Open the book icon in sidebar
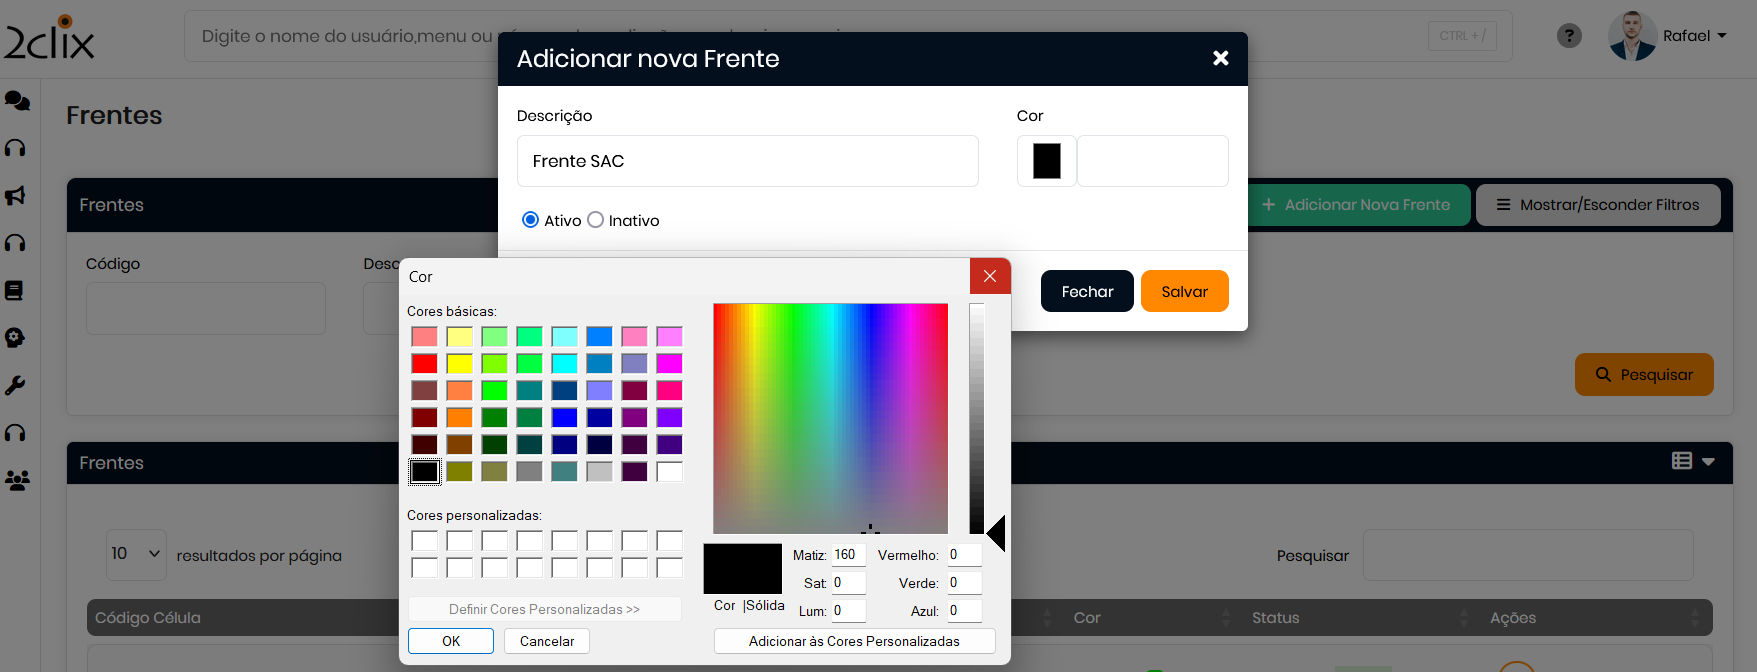 (15, 290)
